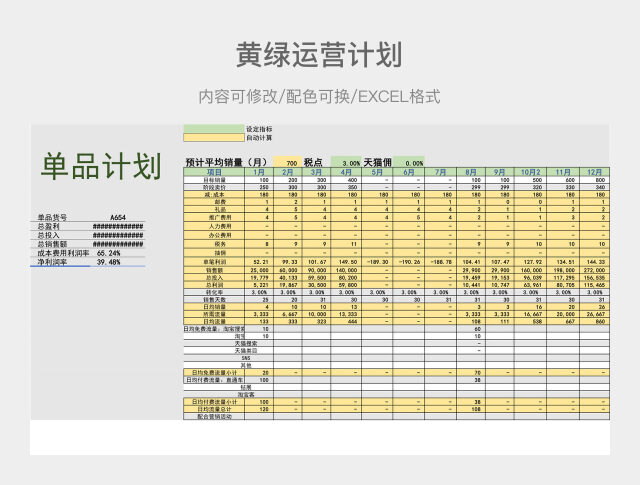Select April 销售额 cell 140,000
Viewport: 640px width, 485px height.
tap(346, 270)
